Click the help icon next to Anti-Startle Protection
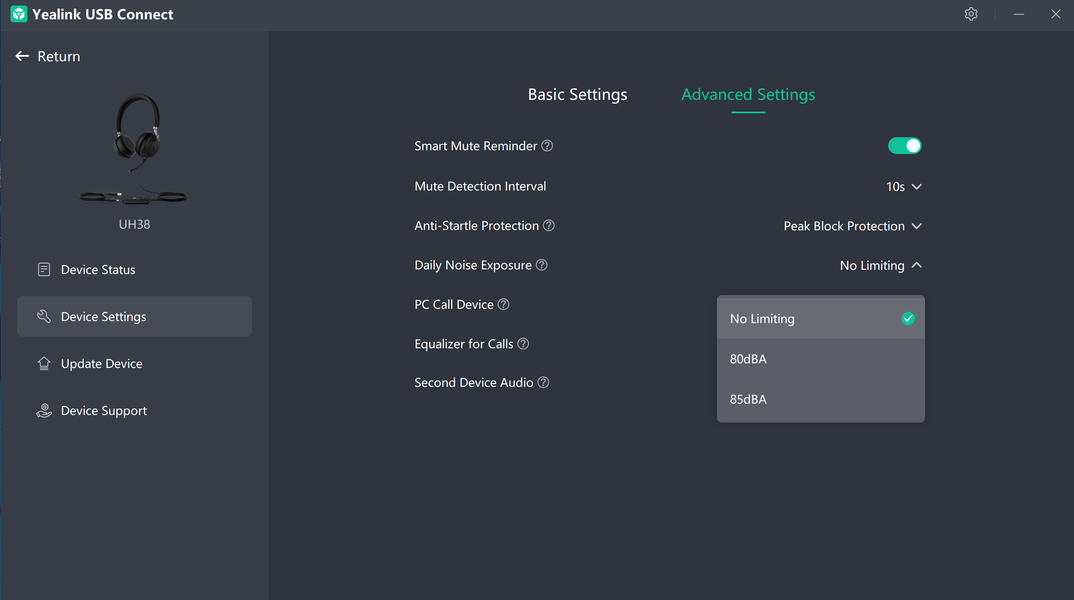 [548, 226]
